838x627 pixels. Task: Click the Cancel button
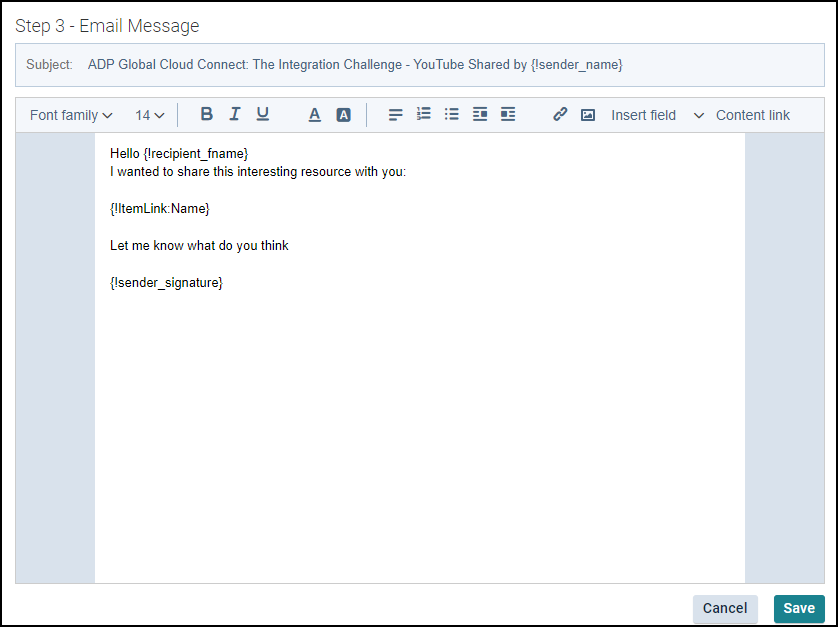725,608
